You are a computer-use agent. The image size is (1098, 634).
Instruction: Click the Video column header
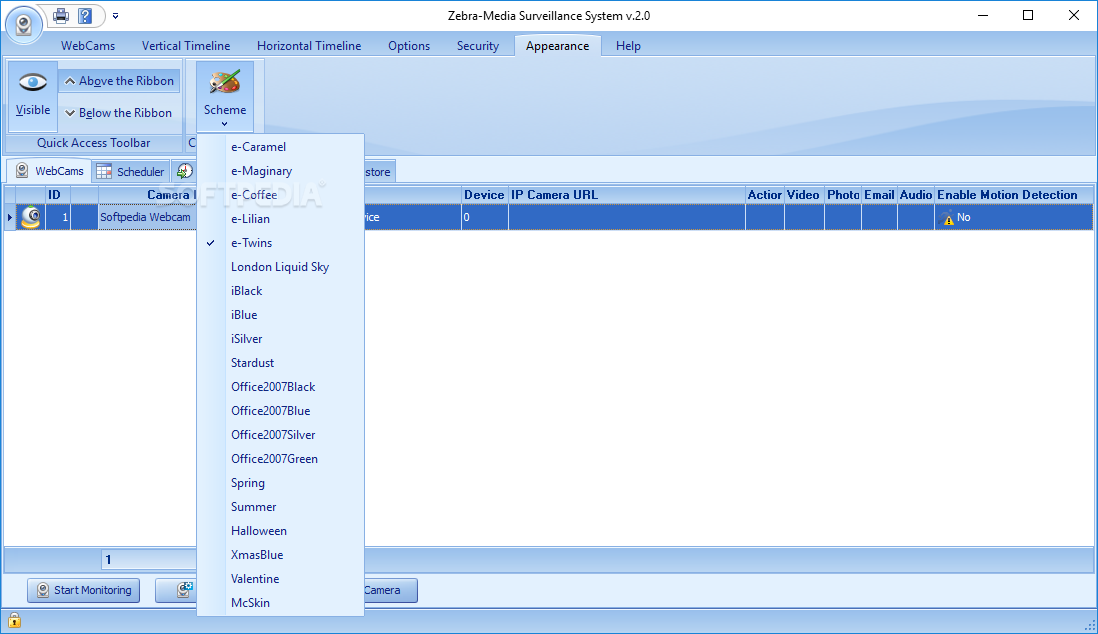[803, 195]
